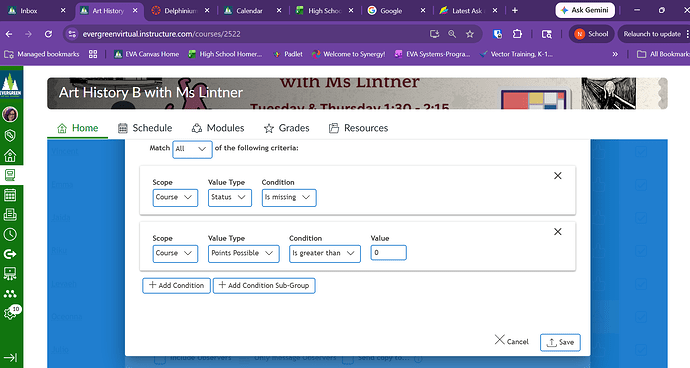Click the Commons arrow icon in sidebar

point(10,254)
